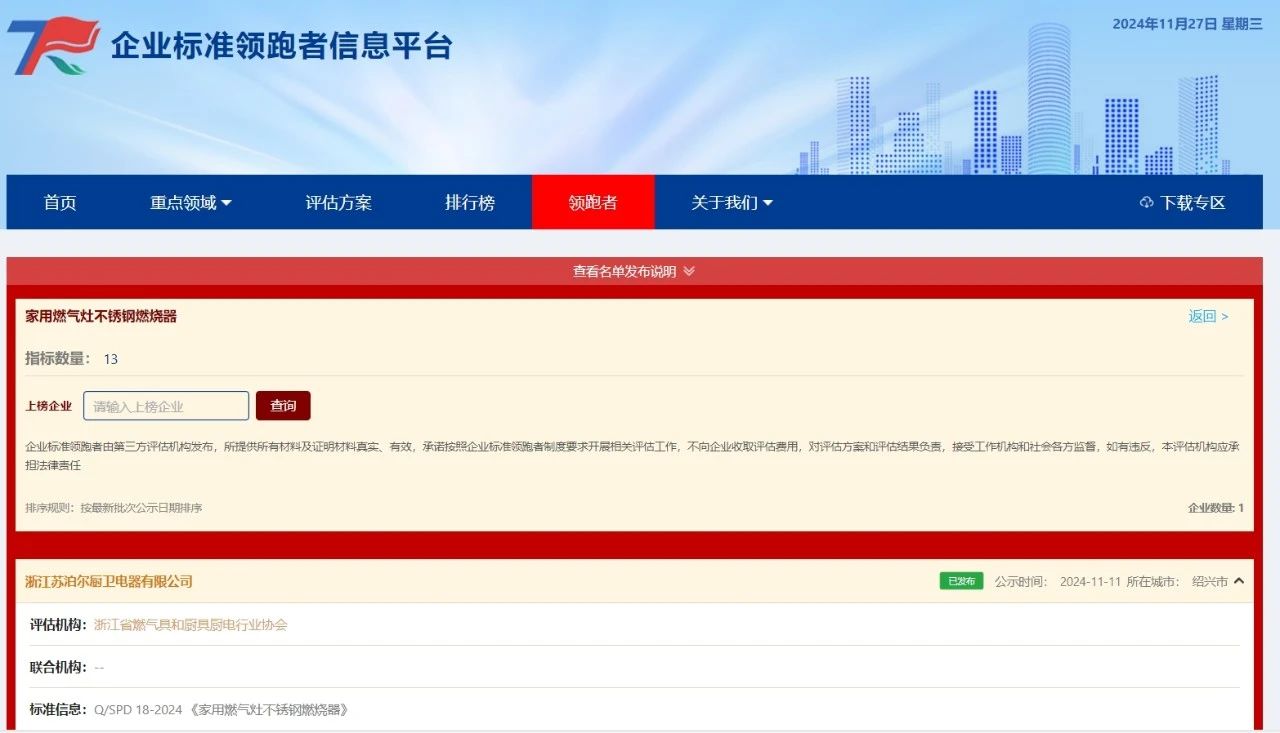
Task: Expand 查看名单发布说明 notice bar
Action: click(634, 271)
